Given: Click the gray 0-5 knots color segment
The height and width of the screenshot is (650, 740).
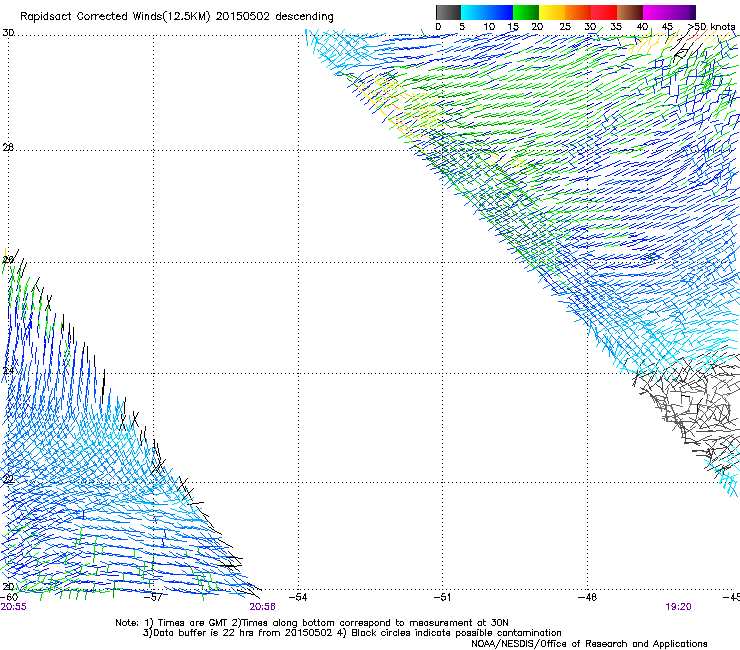Looking at the screenshot, I should click(x=448, y=12).
